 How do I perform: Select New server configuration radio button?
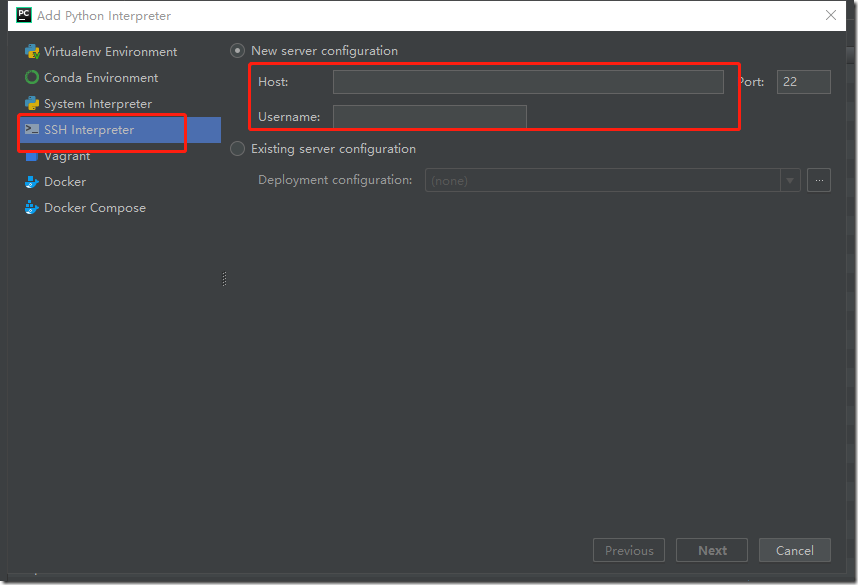tap(237, 51)
